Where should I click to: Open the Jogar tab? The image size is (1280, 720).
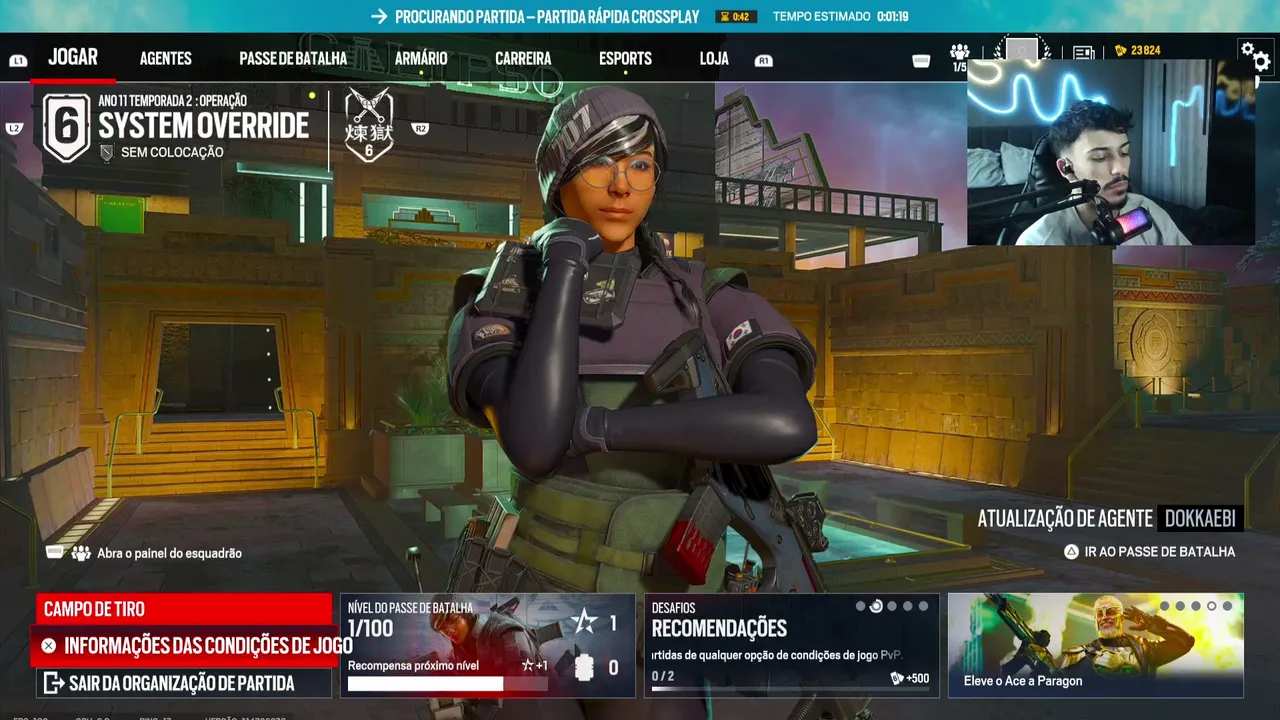73,57
